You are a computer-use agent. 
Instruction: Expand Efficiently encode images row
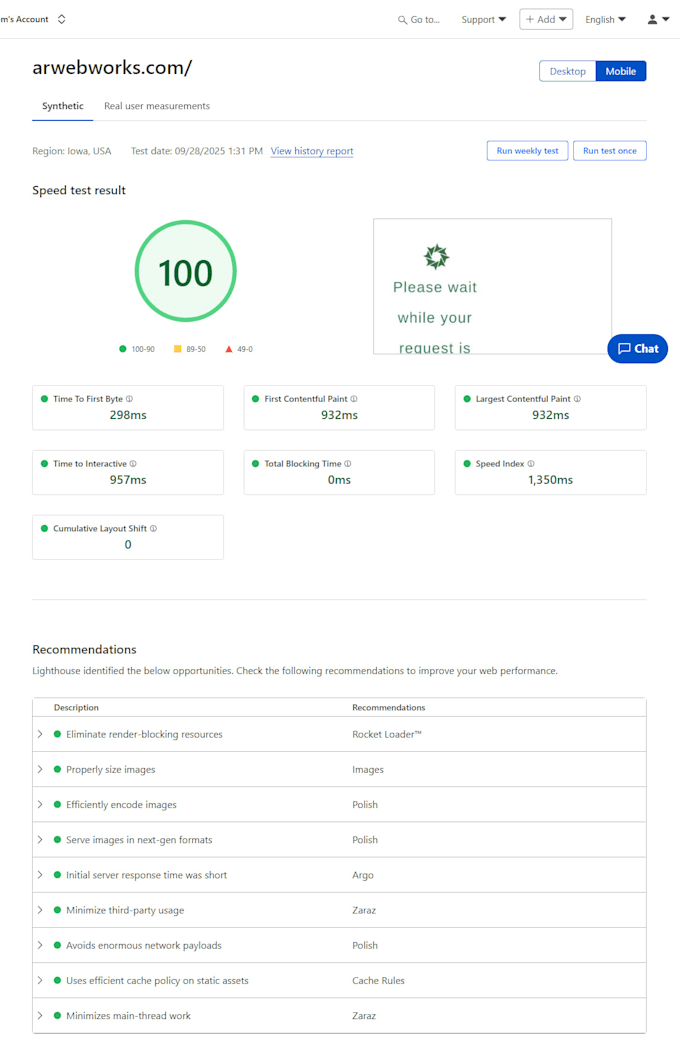(x=40, y=805)
